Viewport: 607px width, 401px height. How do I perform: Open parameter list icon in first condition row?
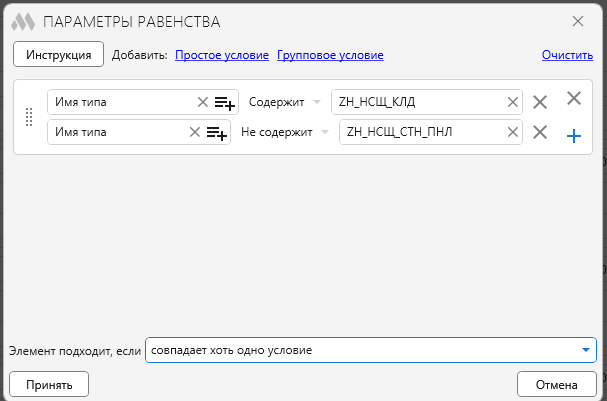tap(225, 103)
